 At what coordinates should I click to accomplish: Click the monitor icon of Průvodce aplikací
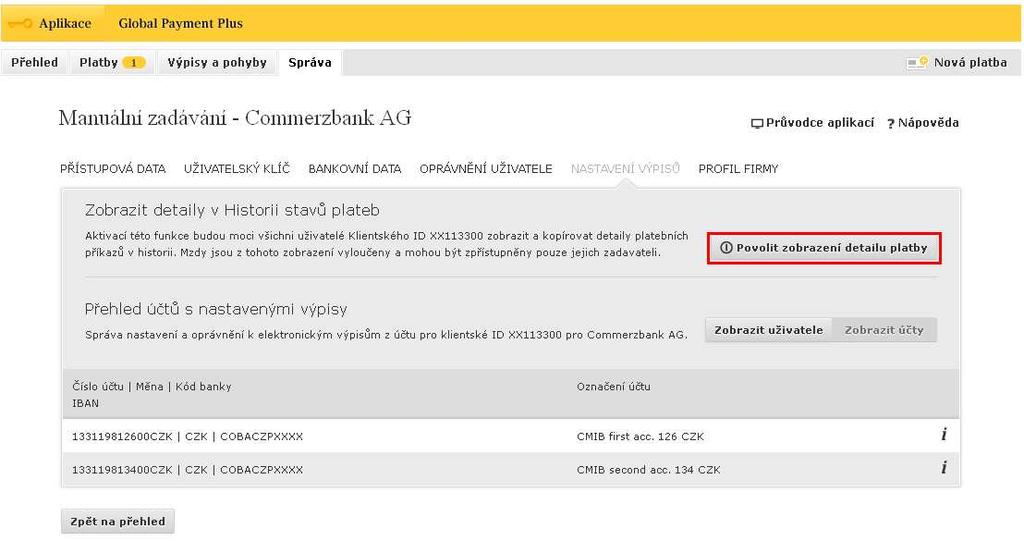tap(757, 123)
